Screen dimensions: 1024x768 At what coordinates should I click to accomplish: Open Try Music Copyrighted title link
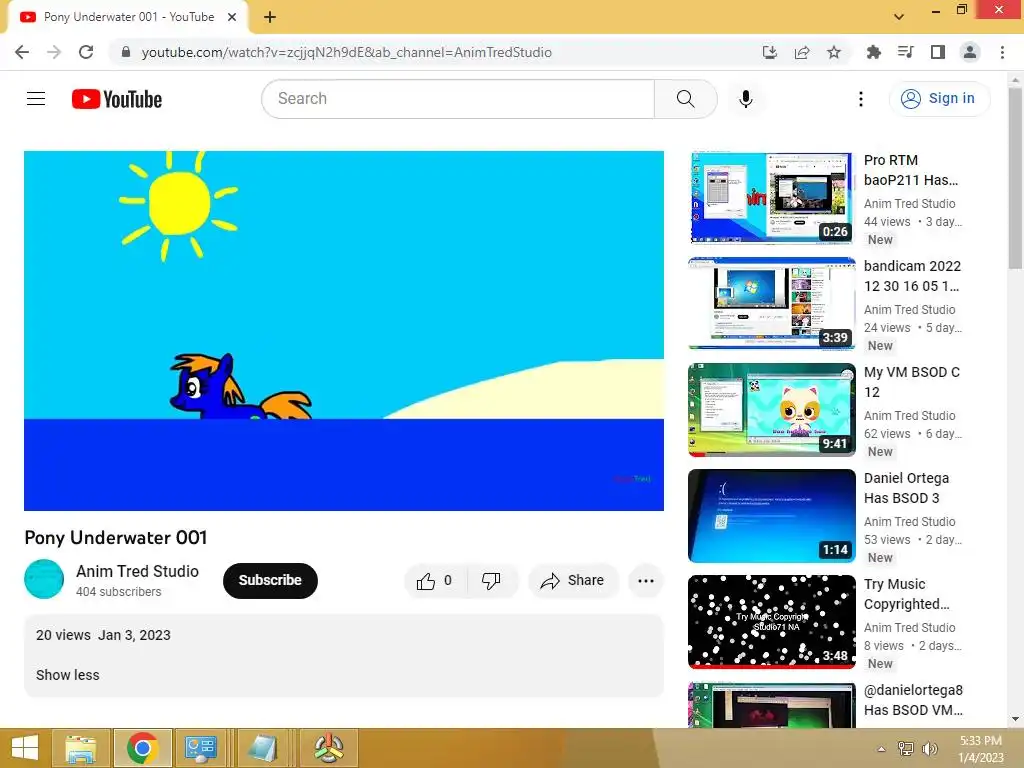[906, 594]
